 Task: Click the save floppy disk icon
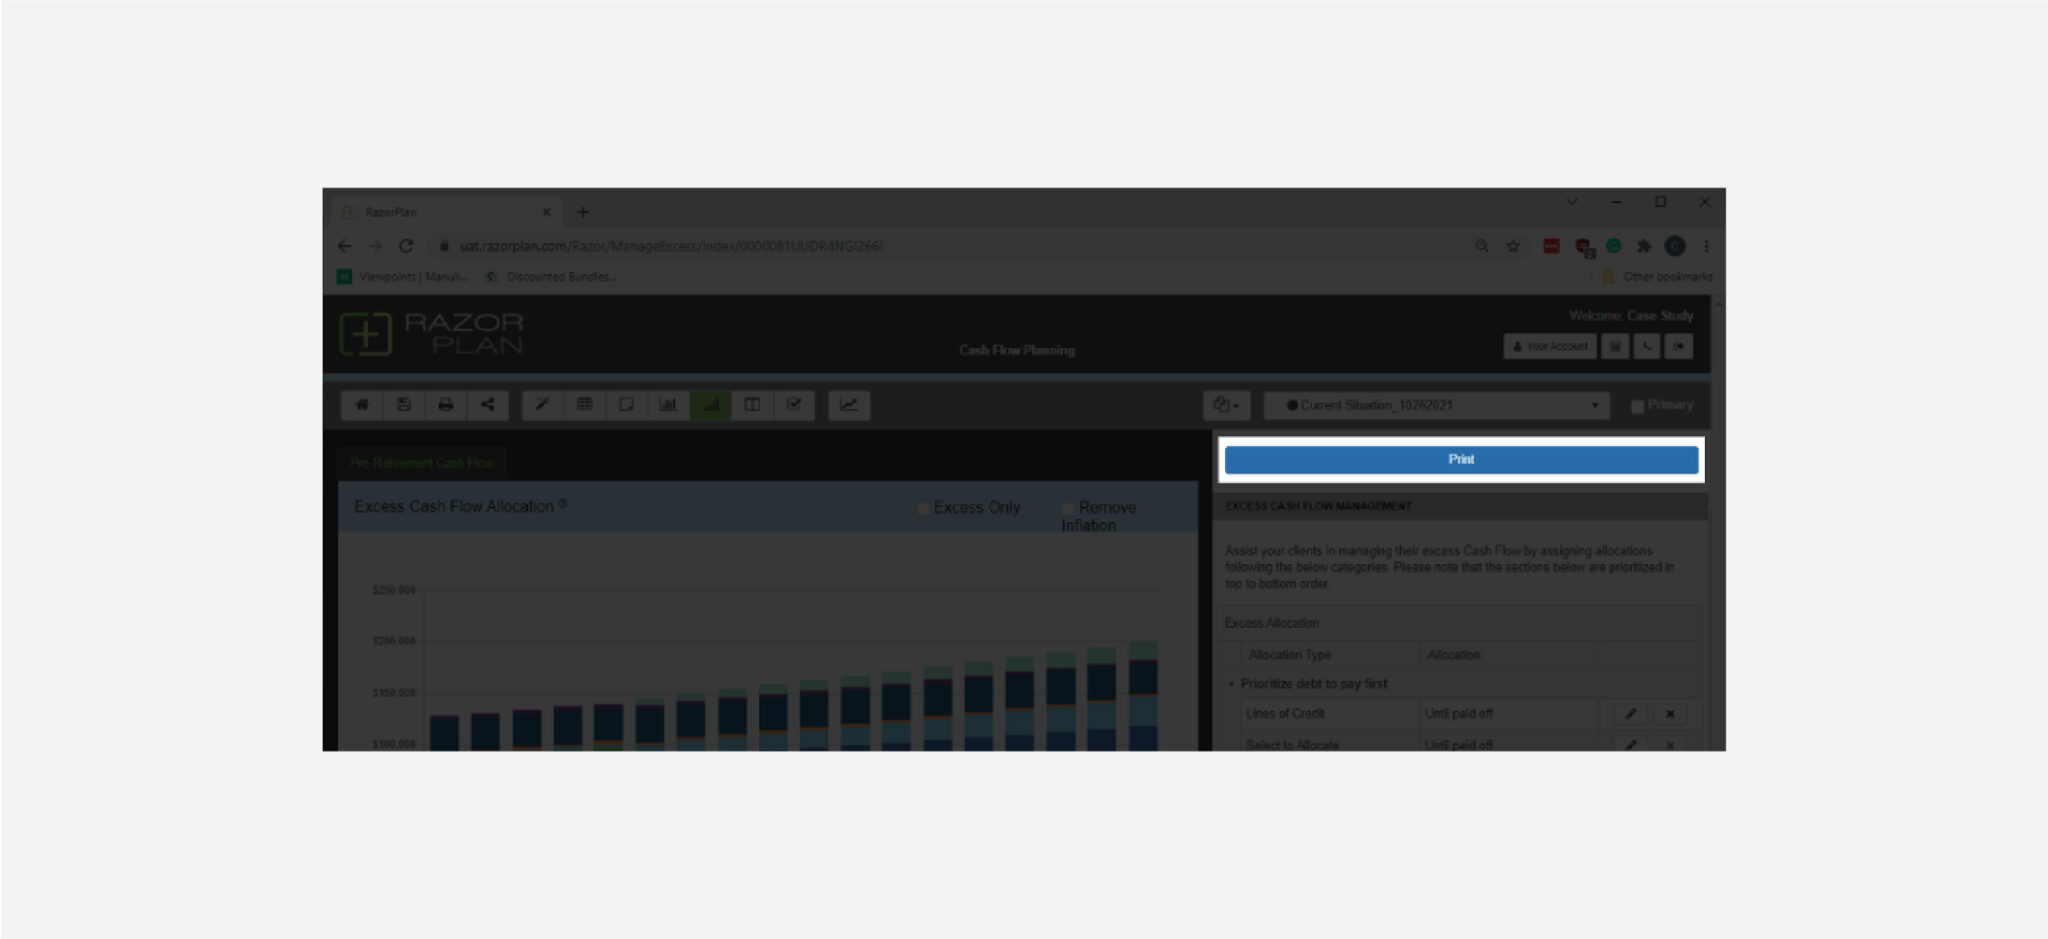[x=404, y=405]
